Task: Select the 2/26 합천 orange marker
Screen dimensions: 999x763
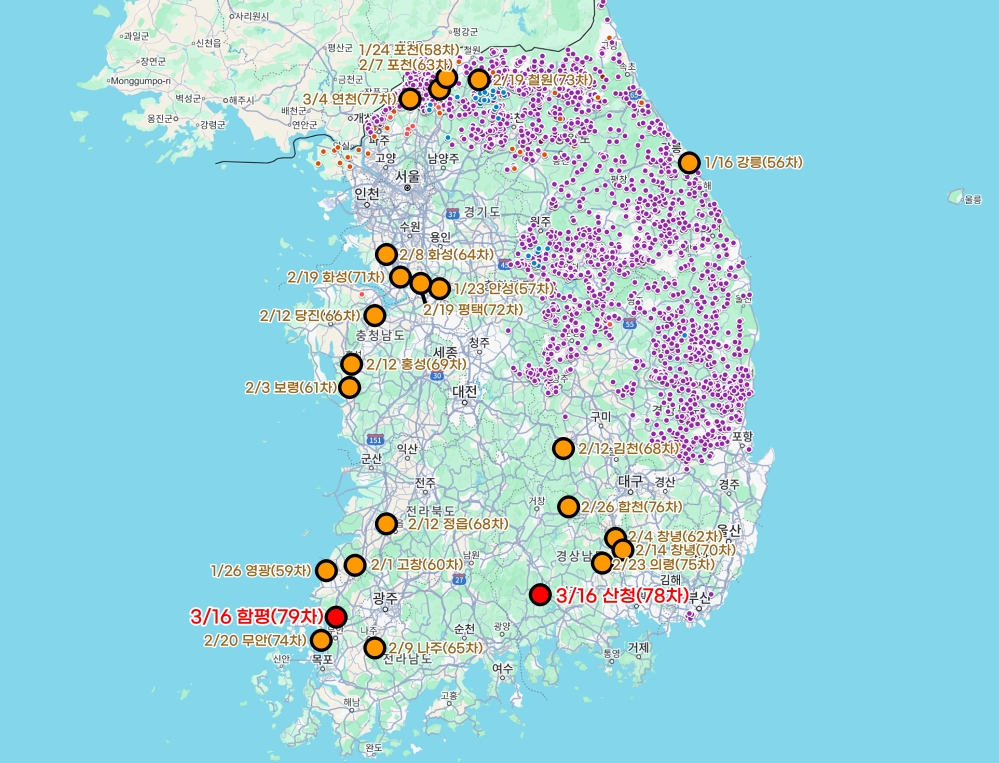Action: tap(569, 506)
